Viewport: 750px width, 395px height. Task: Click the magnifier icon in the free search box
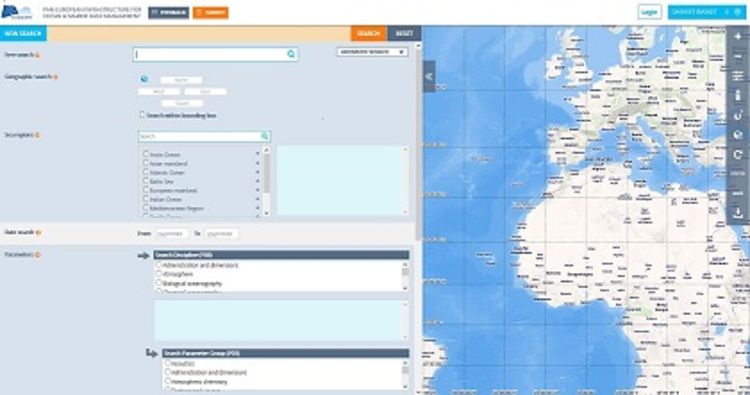[291, 55]
